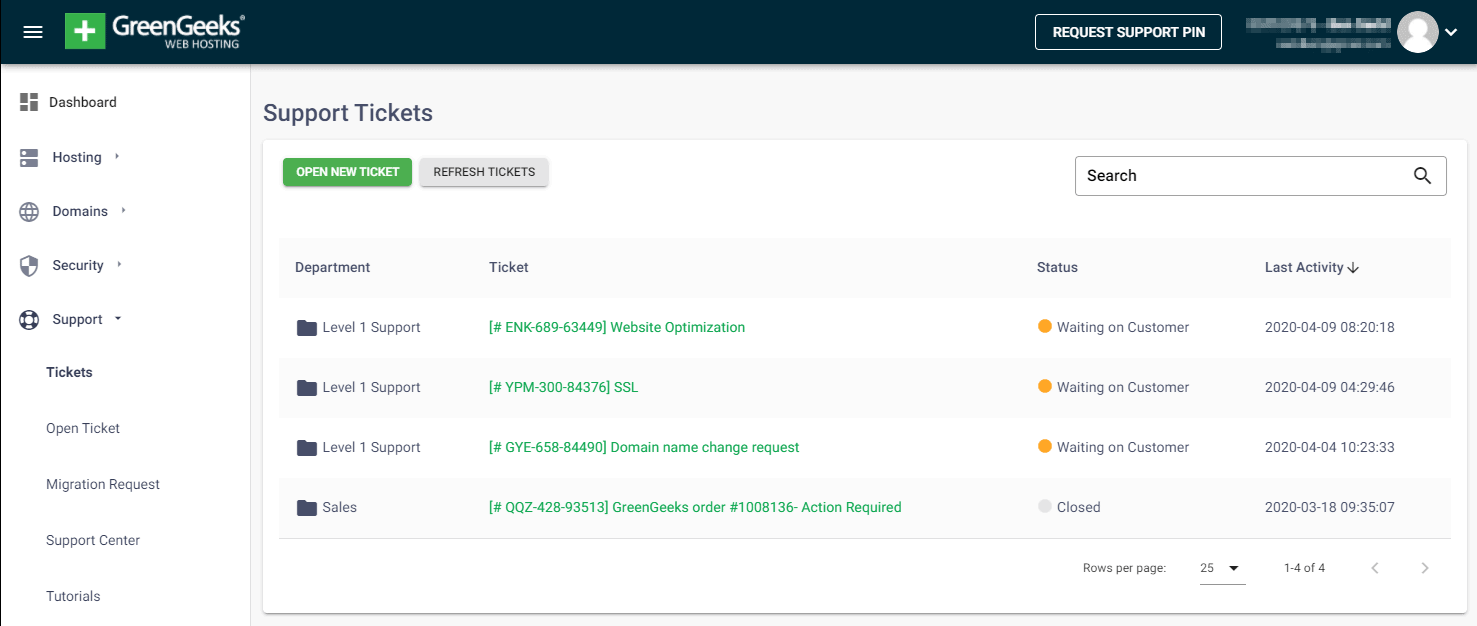Collapse the Support submenu arrow
This screenshot has width=1477, height=626.
pyautogui.click(x=118, y=319)
